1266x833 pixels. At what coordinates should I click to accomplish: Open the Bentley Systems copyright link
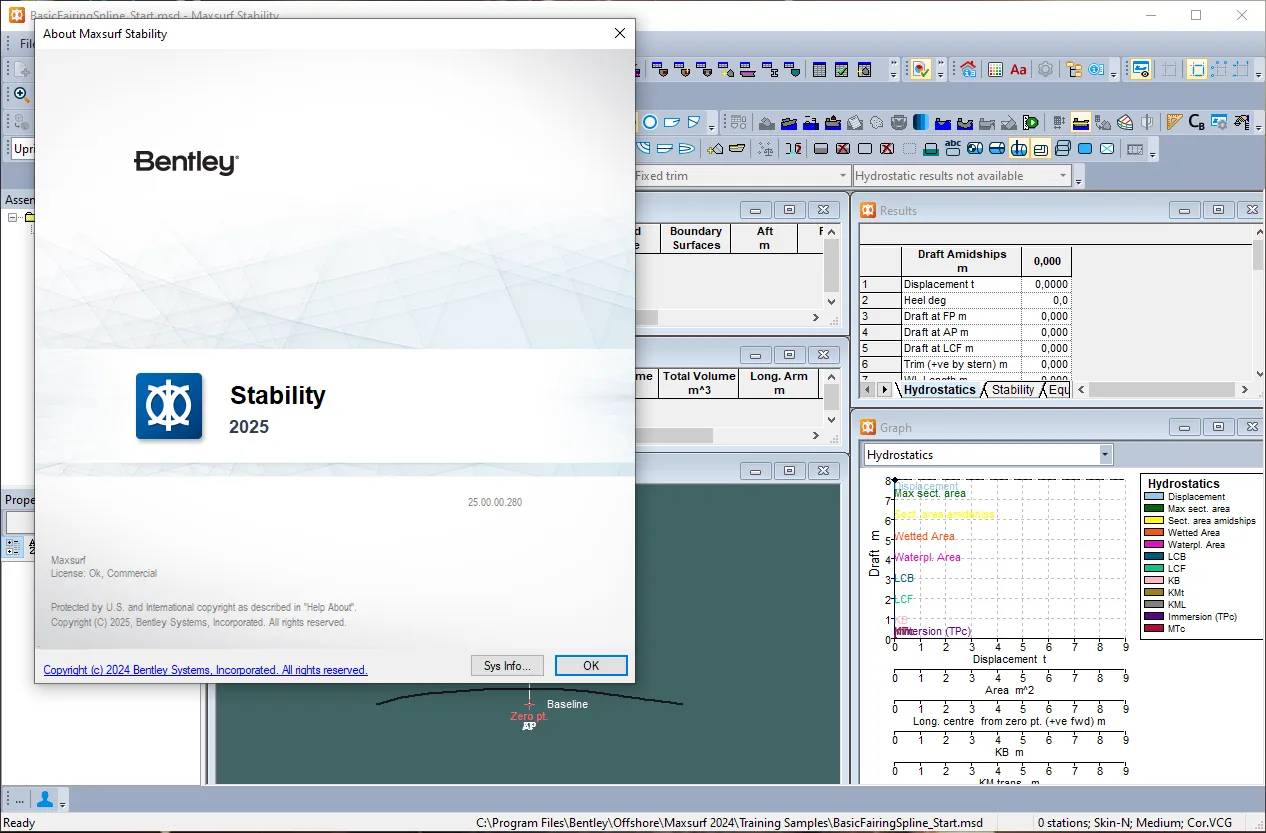(x=205, y=670)
